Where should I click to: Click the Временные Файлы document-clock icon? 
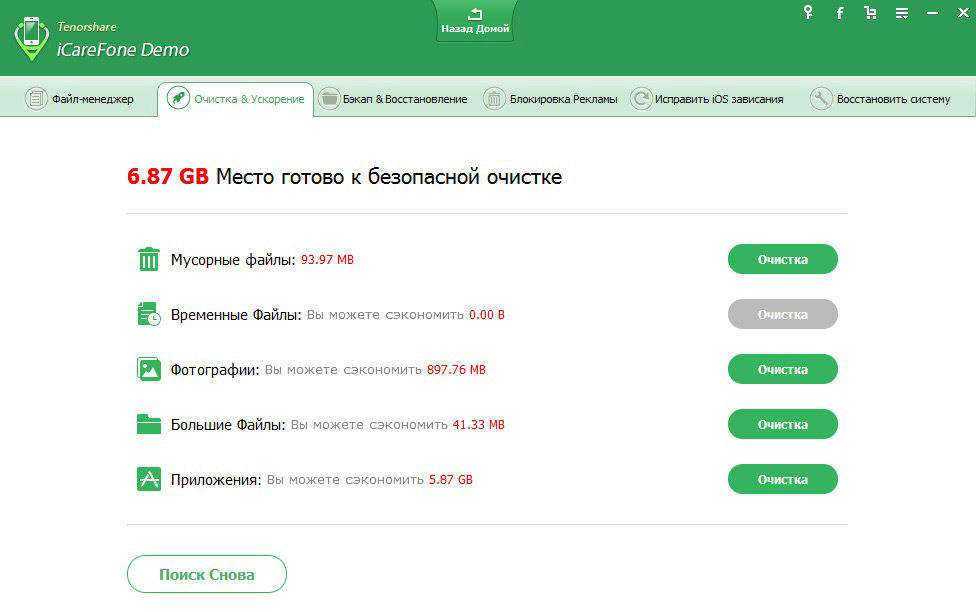(x=149, y=314)
